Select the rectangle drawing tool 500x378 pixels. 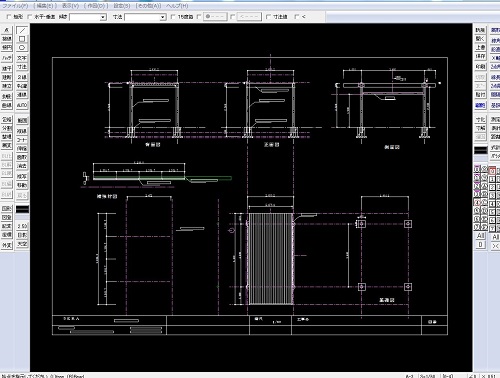click(22, 39)
